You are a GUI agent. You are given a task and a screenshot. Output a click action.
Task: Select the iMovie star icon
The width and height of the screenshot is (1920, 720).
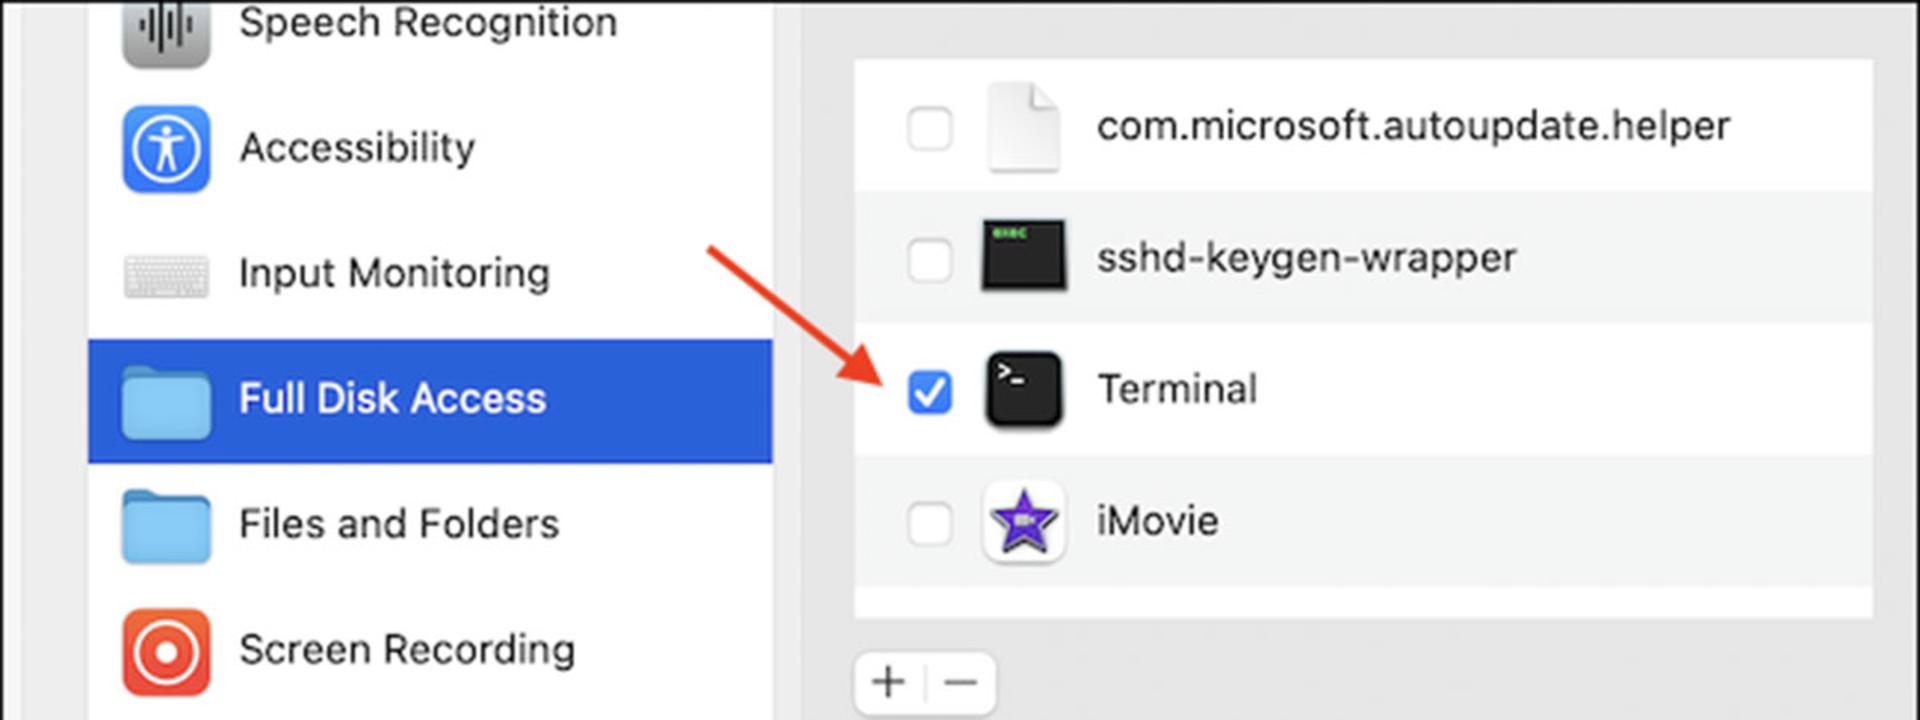(1023, 521)
